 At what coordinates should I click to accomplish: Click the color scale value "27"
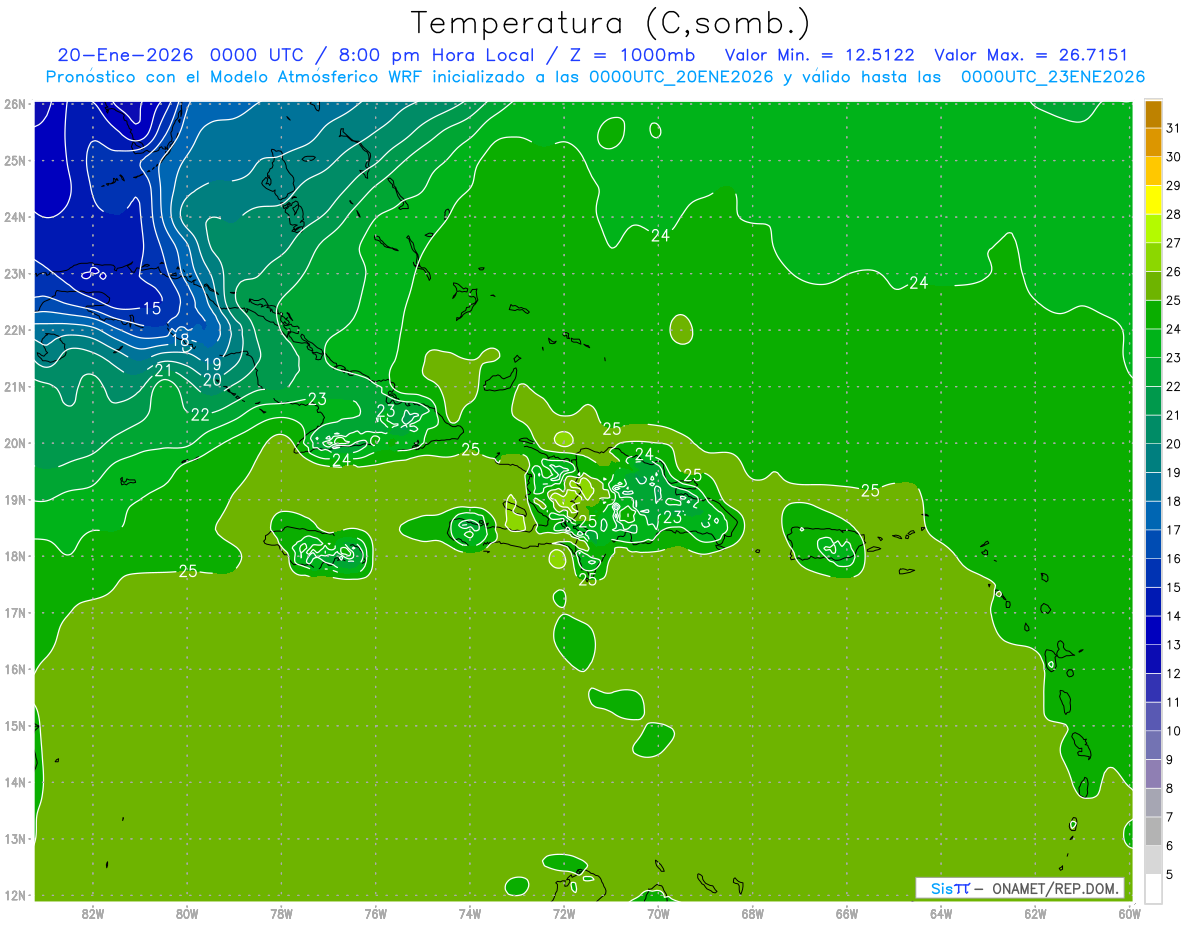(x=1173, y=243)
